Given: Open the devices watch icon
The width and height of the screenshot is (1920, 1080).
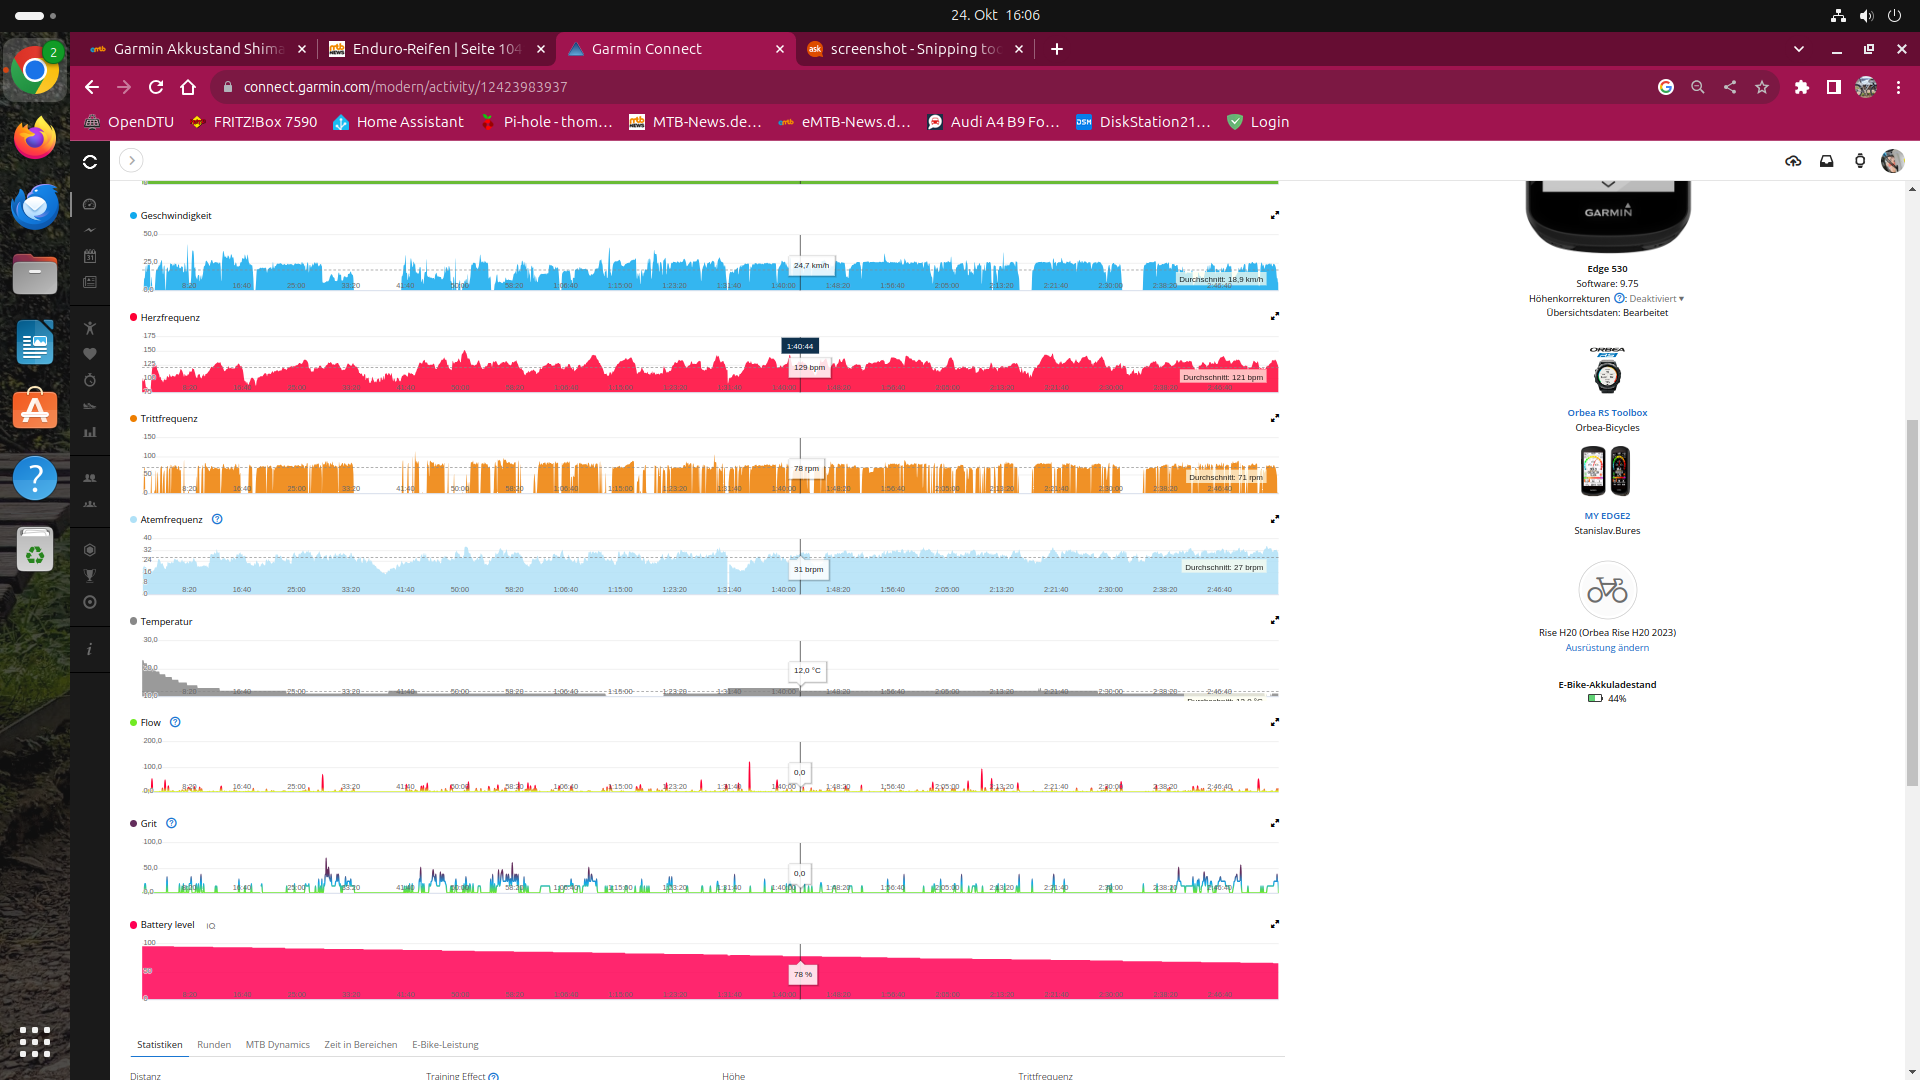Looking at the screenshot, I should pyautogui.click(x=1859, y=161).
